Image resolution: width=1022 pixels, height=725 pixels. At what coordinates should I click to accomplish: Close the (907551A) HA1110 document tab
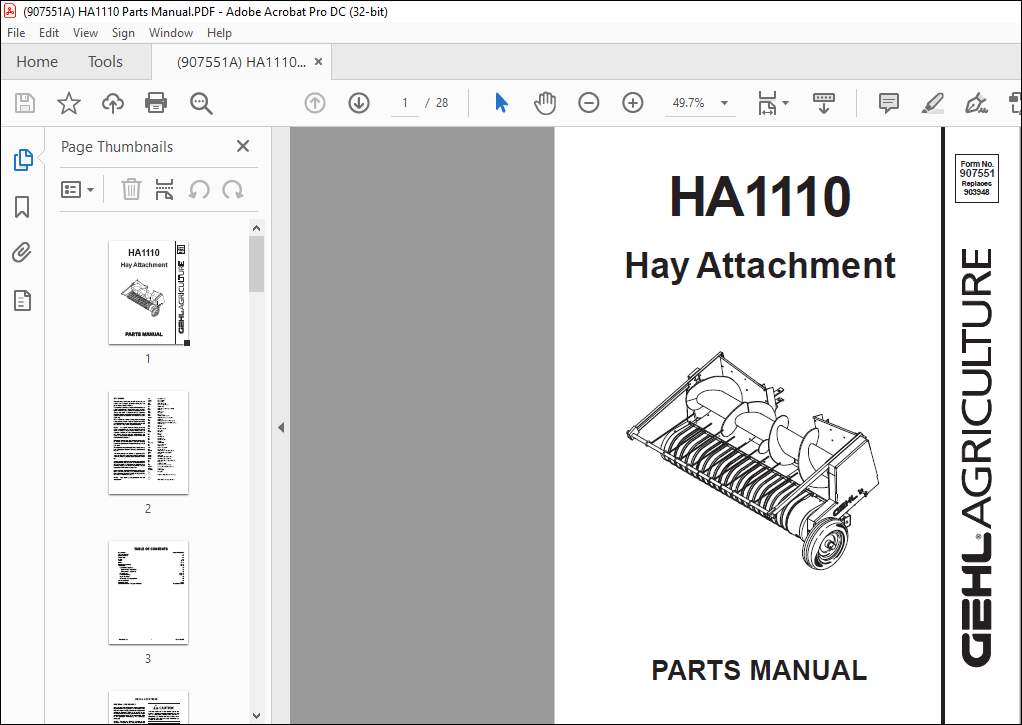[x=319, y=62]
